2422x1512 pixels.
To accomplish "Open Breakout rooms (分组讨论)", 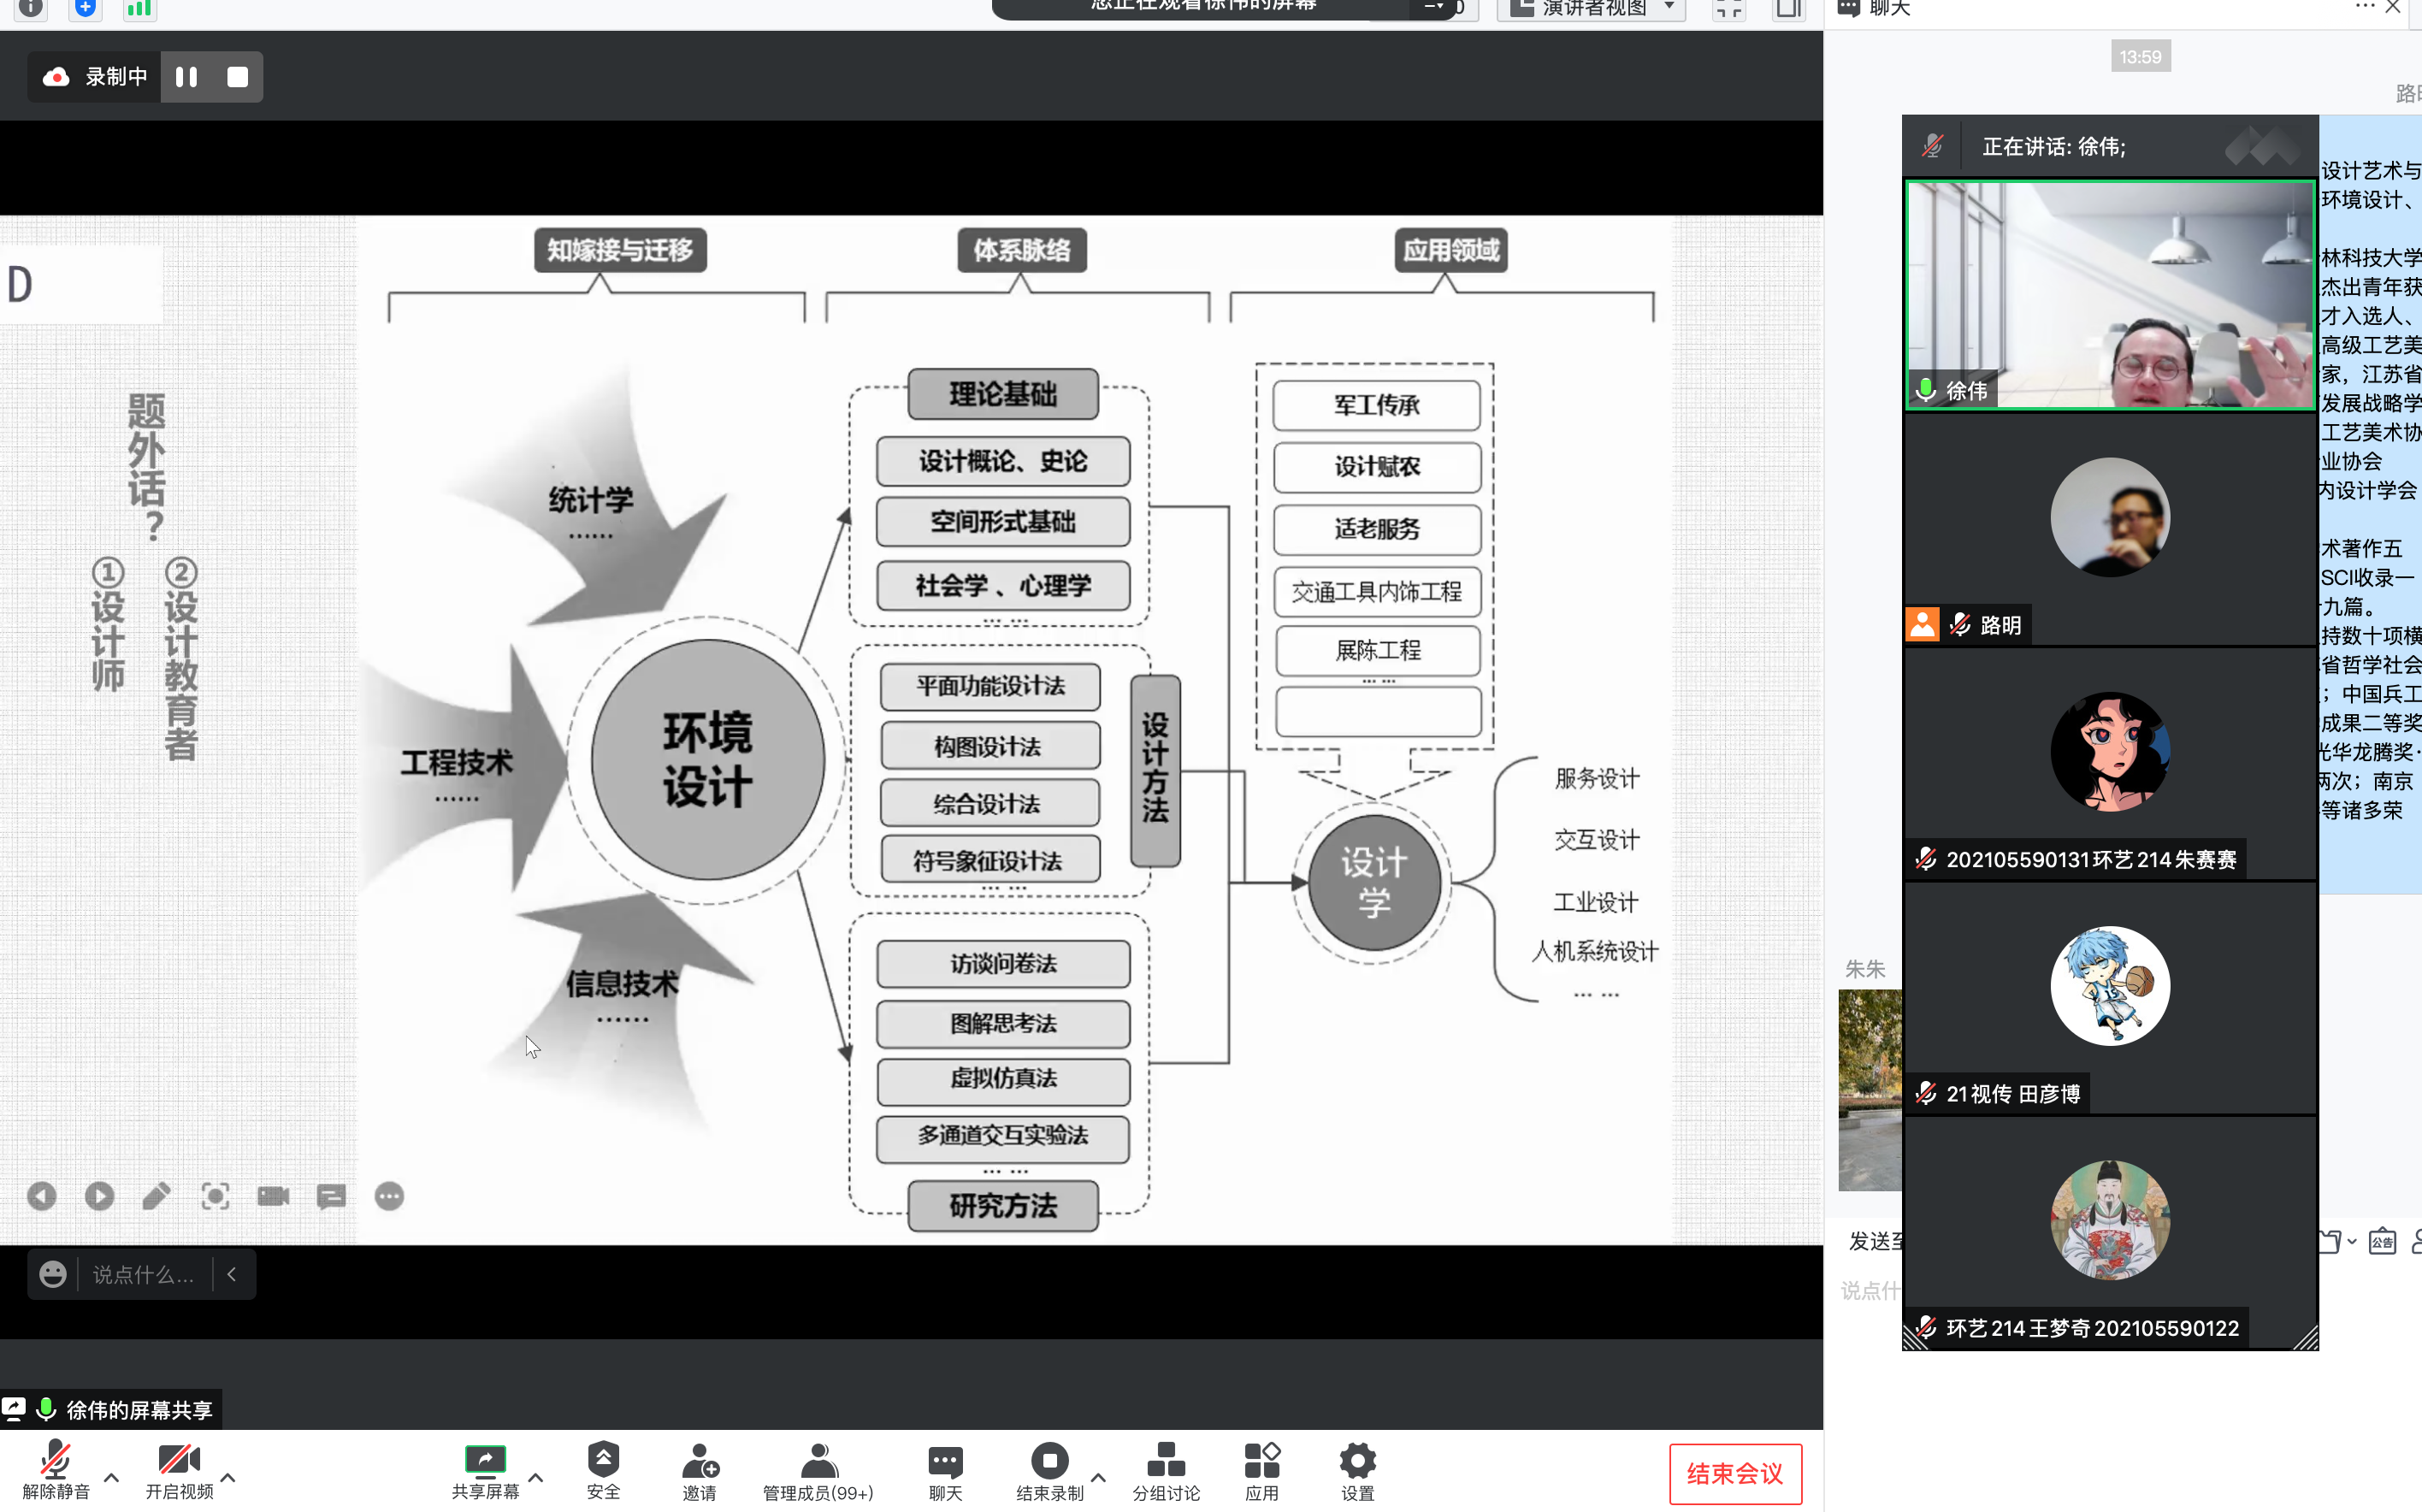I will pos(1165,1470).
